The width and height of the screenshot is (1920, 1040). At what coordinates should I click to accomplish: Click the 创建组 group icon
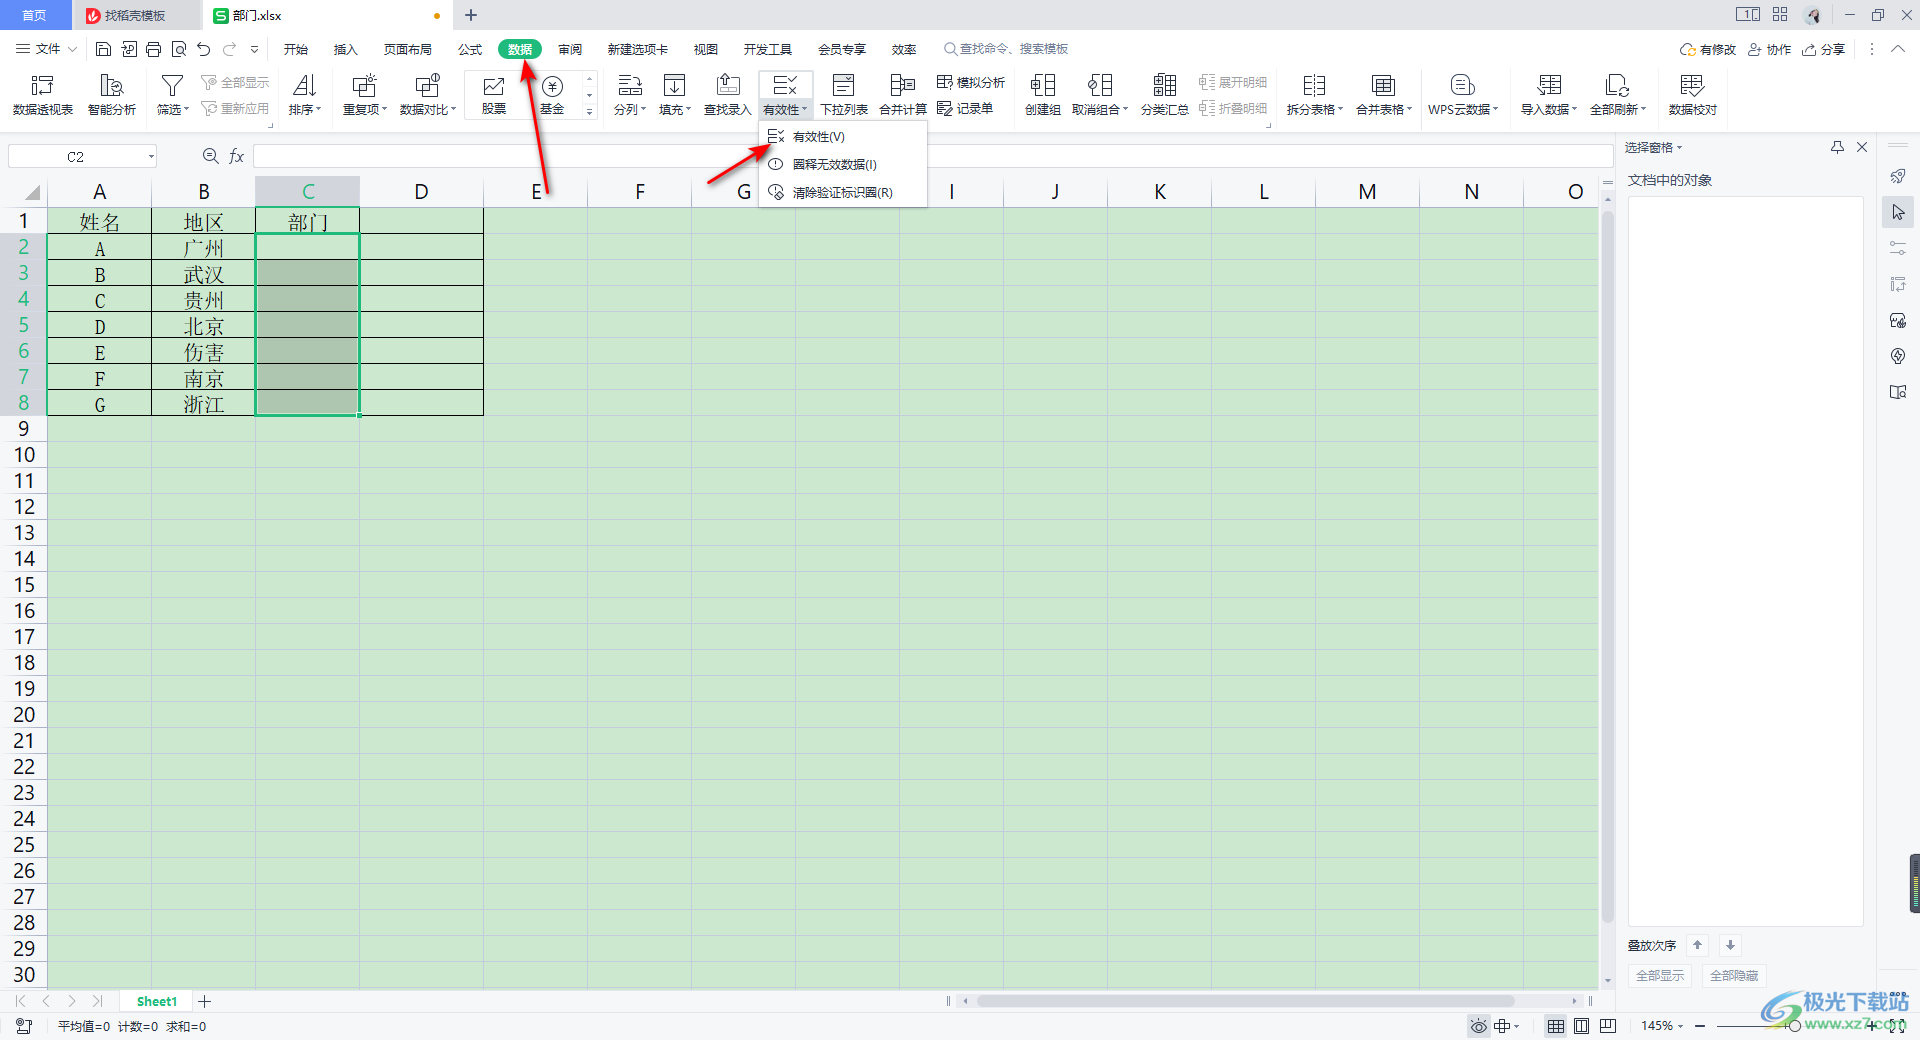pyautogui.click(x=1042, y=95)
